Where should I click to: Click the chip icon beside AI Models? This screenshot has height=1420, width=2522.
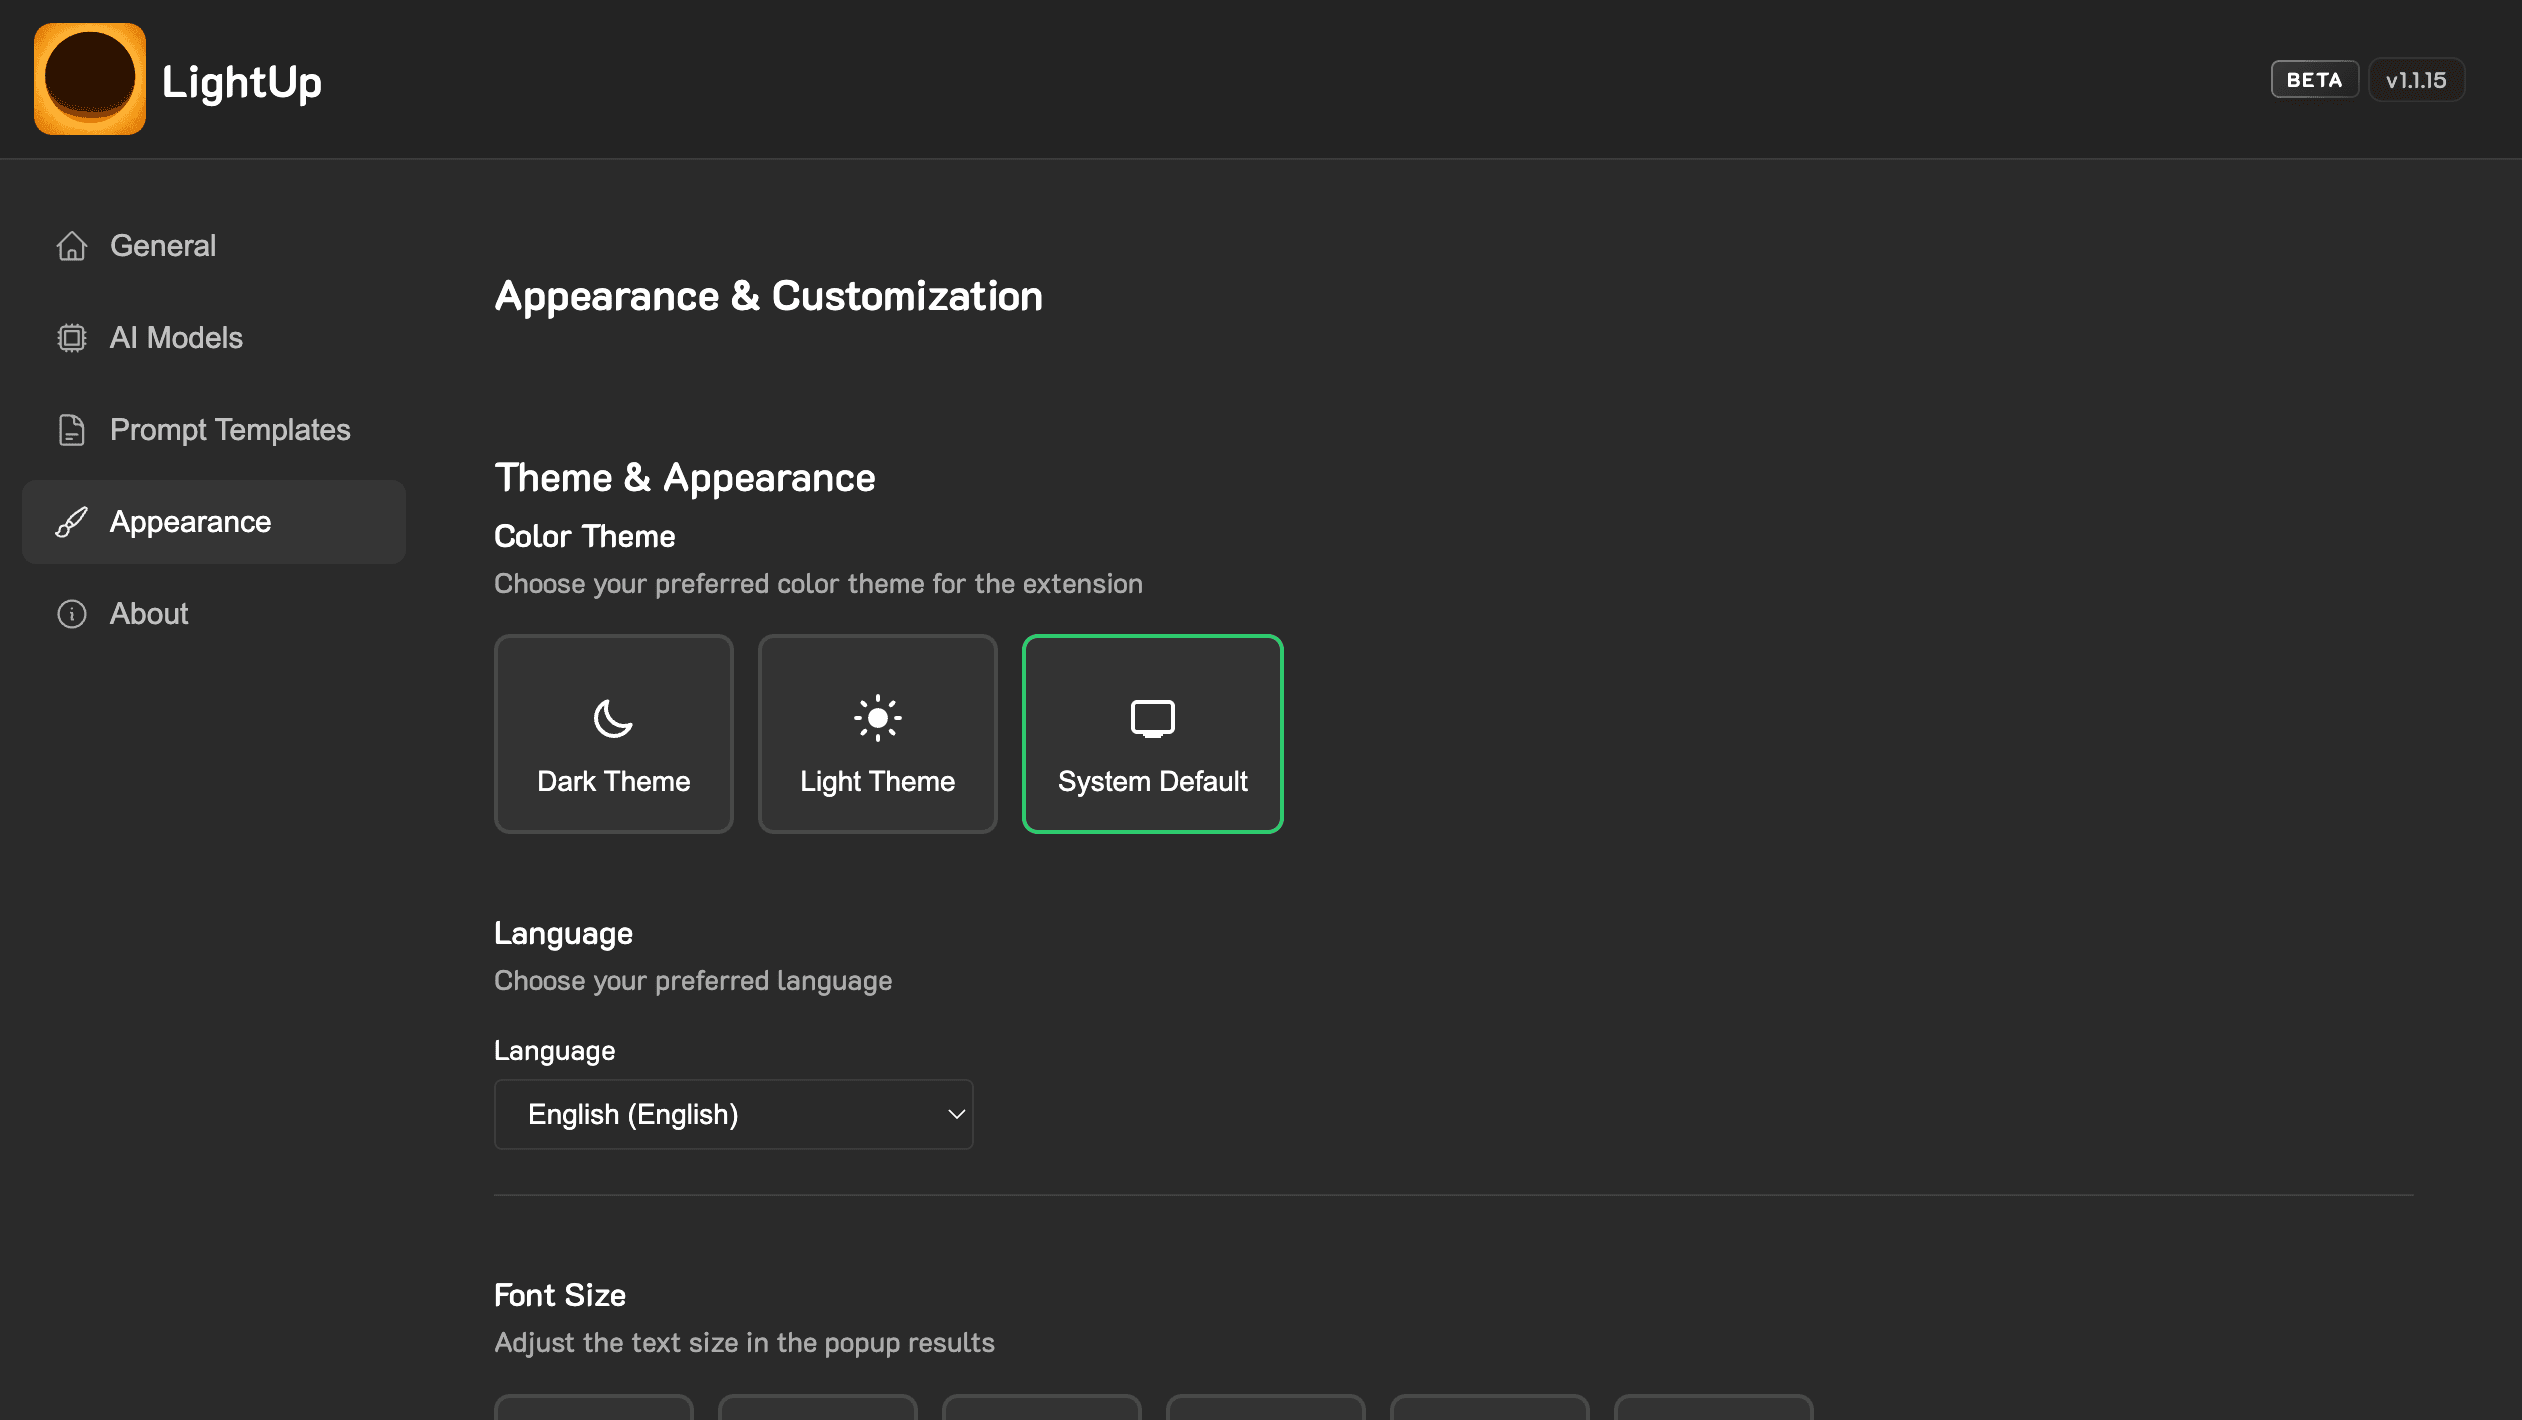tap(72, 338)
